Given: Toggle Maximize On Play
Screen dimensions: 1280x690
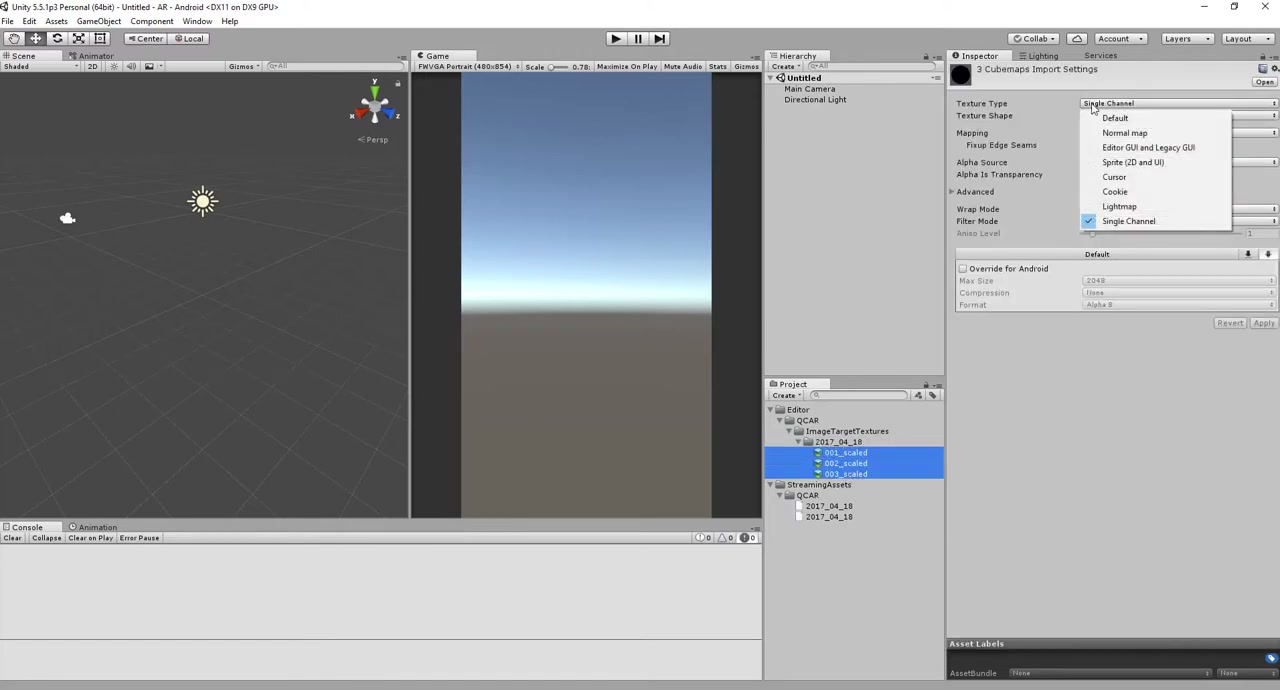Looking at the screenshot, I should coord(627,66).
